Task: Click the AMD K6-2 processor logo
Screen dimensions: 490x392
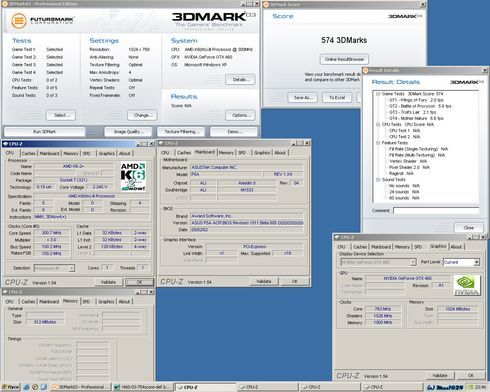Action: [133, 176]
